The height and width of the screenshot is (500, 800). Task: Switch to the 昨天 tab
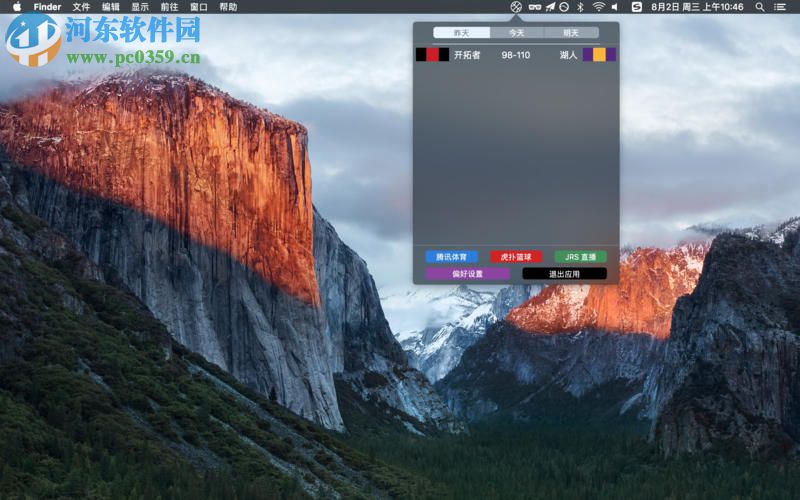click(x=461, y=33)
